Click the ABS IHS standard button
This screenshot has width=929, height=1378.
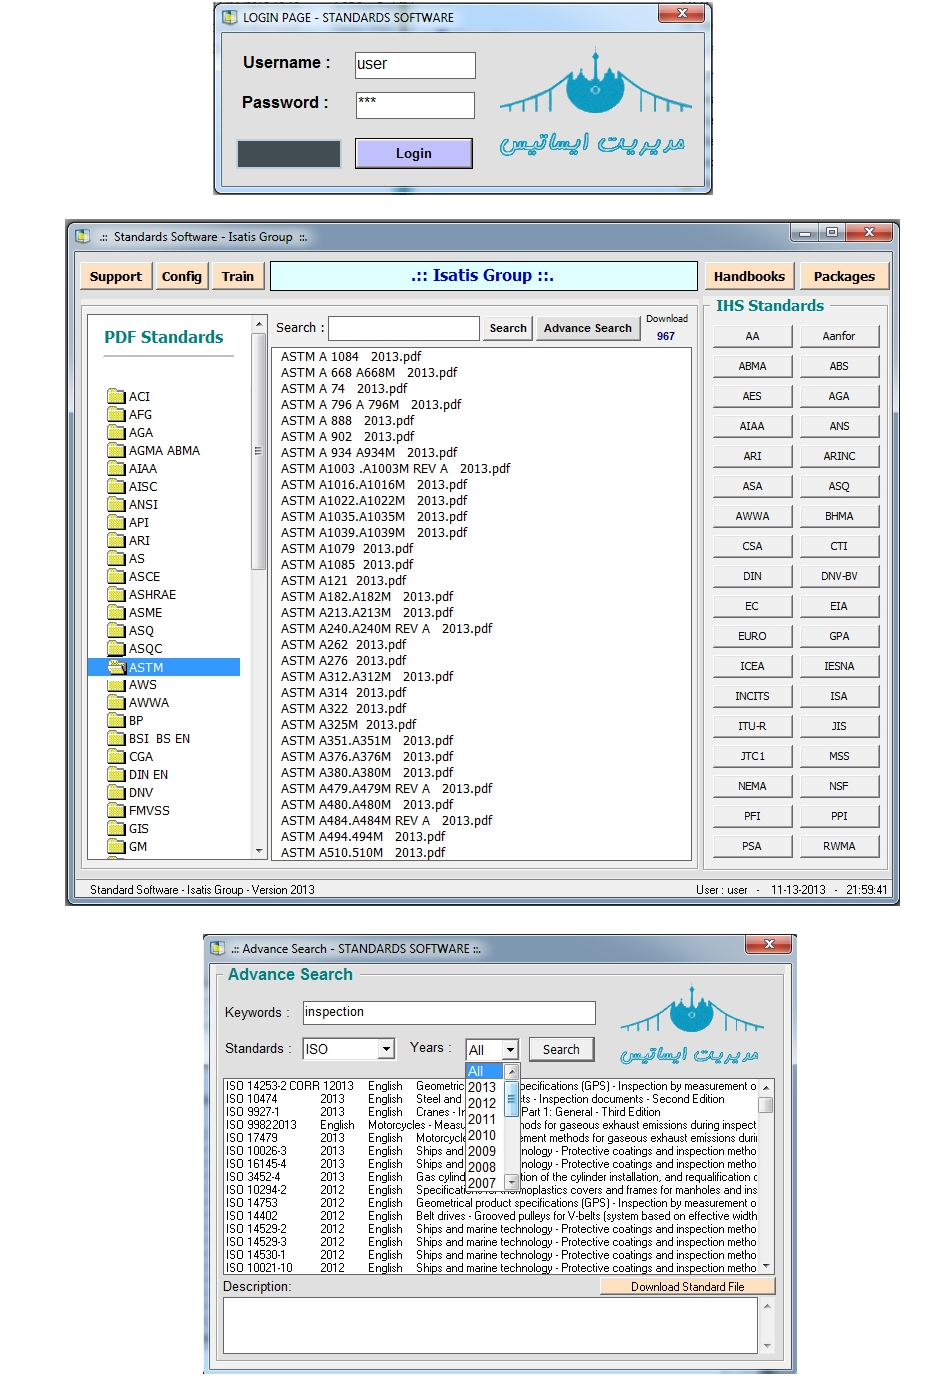(839, 366)
